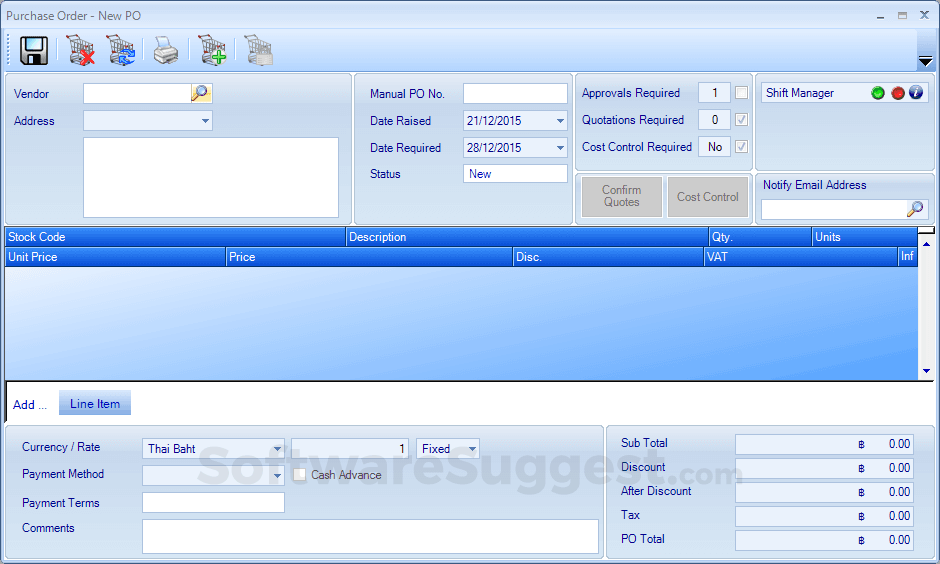The width and height of the screenshot is (940, 564).
Task: Click the Comments text box
Action: pos(370,536)
